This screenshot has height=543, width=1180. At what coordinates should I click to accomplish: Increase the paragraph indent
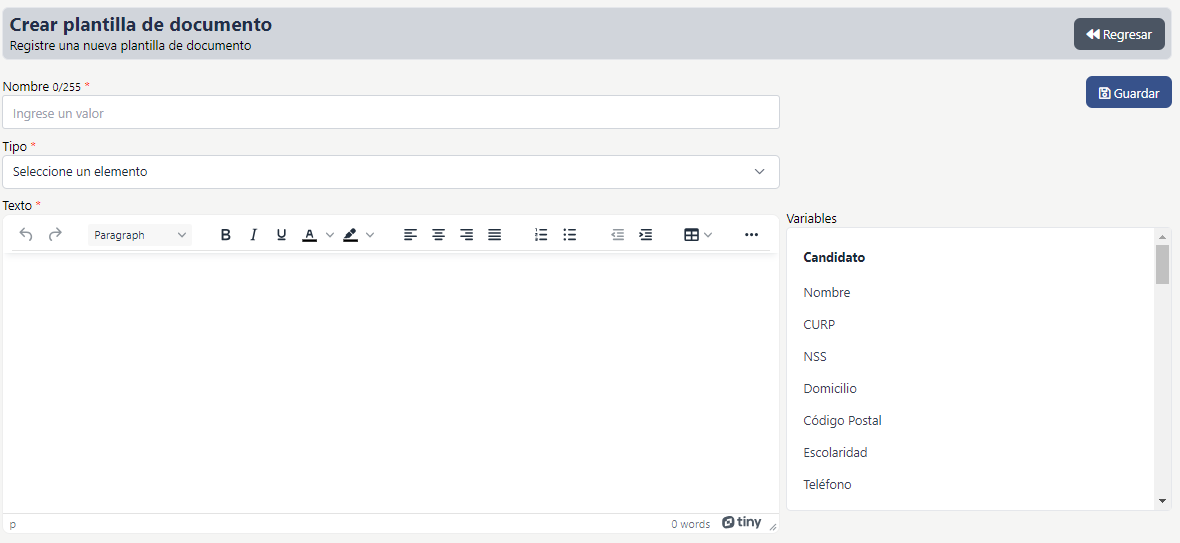pos(645,235)
